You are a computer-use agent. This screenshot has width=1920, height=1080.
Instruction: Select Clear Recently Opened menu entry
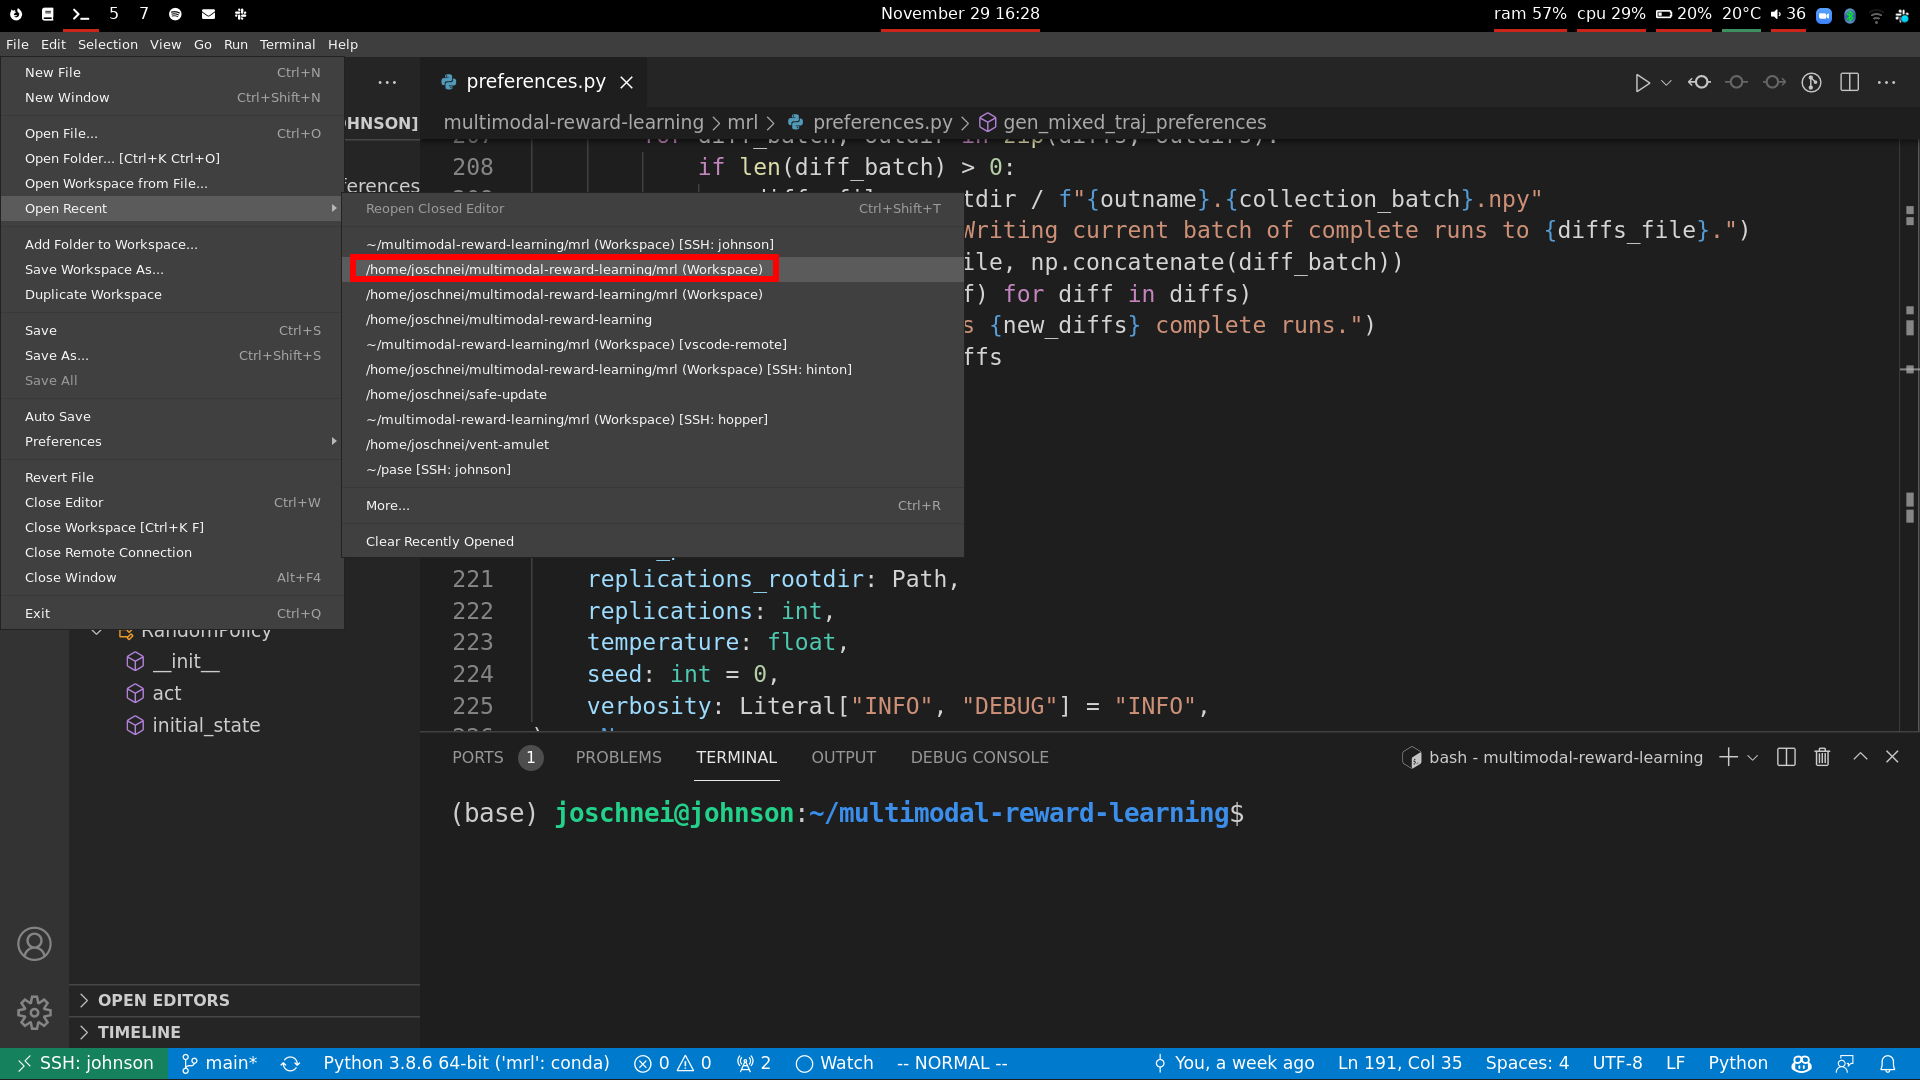pos(440,541)
